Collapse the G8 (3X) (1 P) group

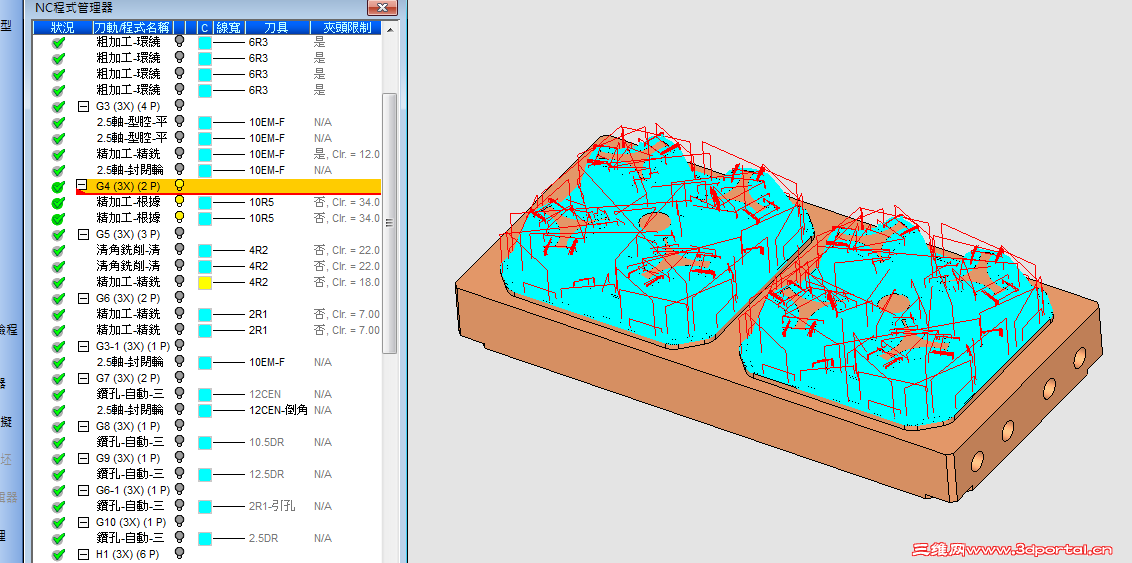click(82, 426)
